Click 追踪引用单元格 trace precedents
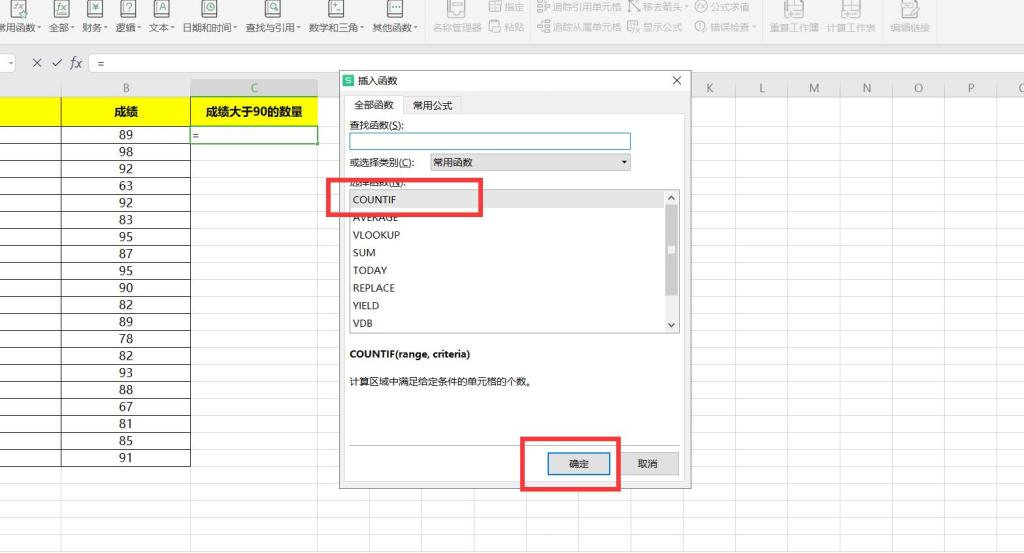1024x553 pixels. click(x=579, y=7)
